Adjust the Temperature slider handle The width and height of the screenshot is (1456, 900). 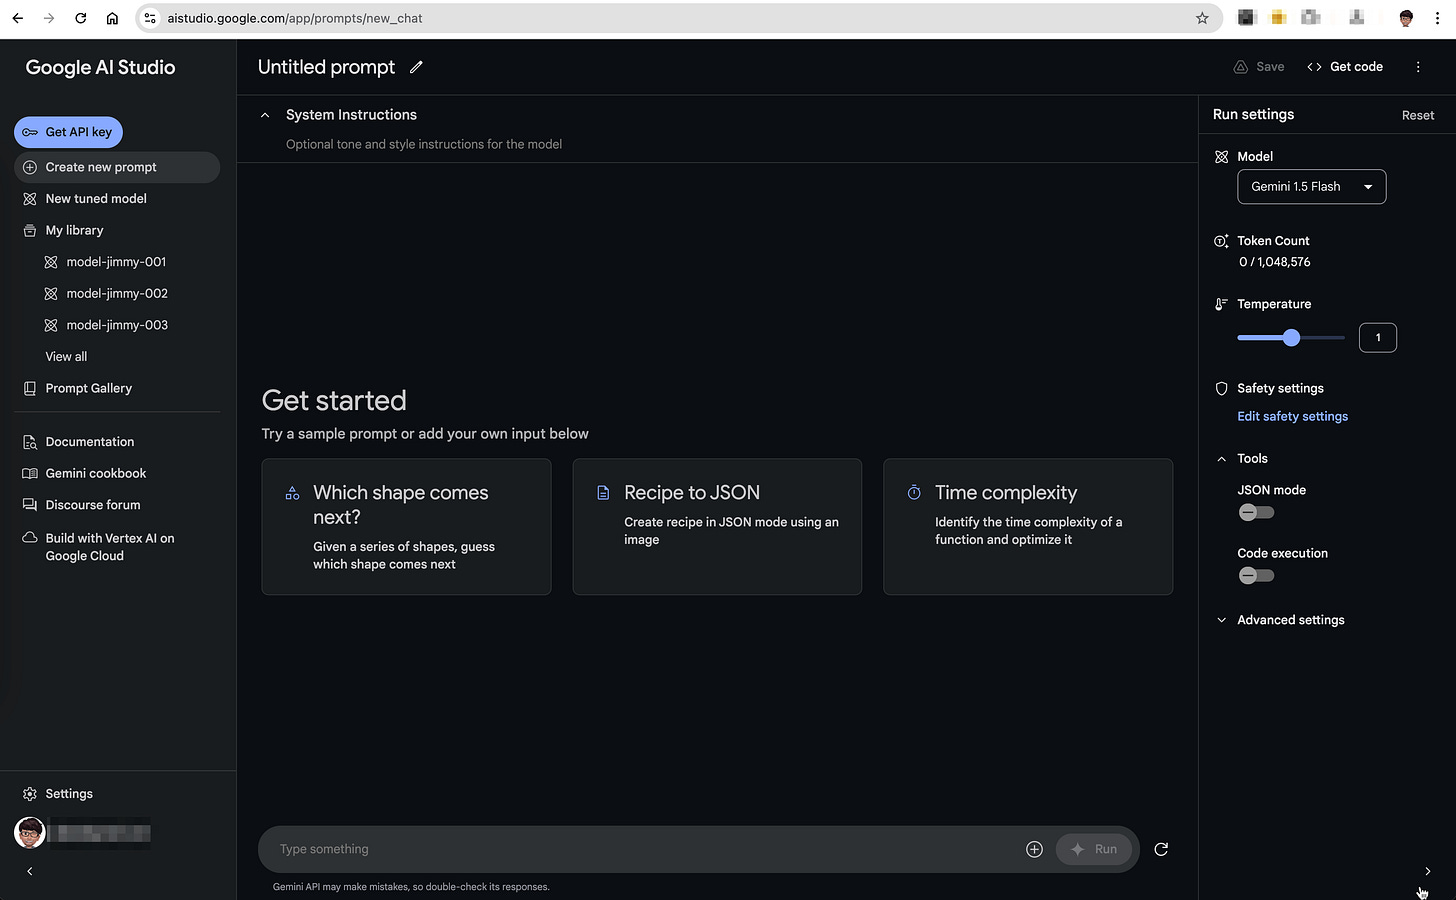click(x=1291, y=338)
